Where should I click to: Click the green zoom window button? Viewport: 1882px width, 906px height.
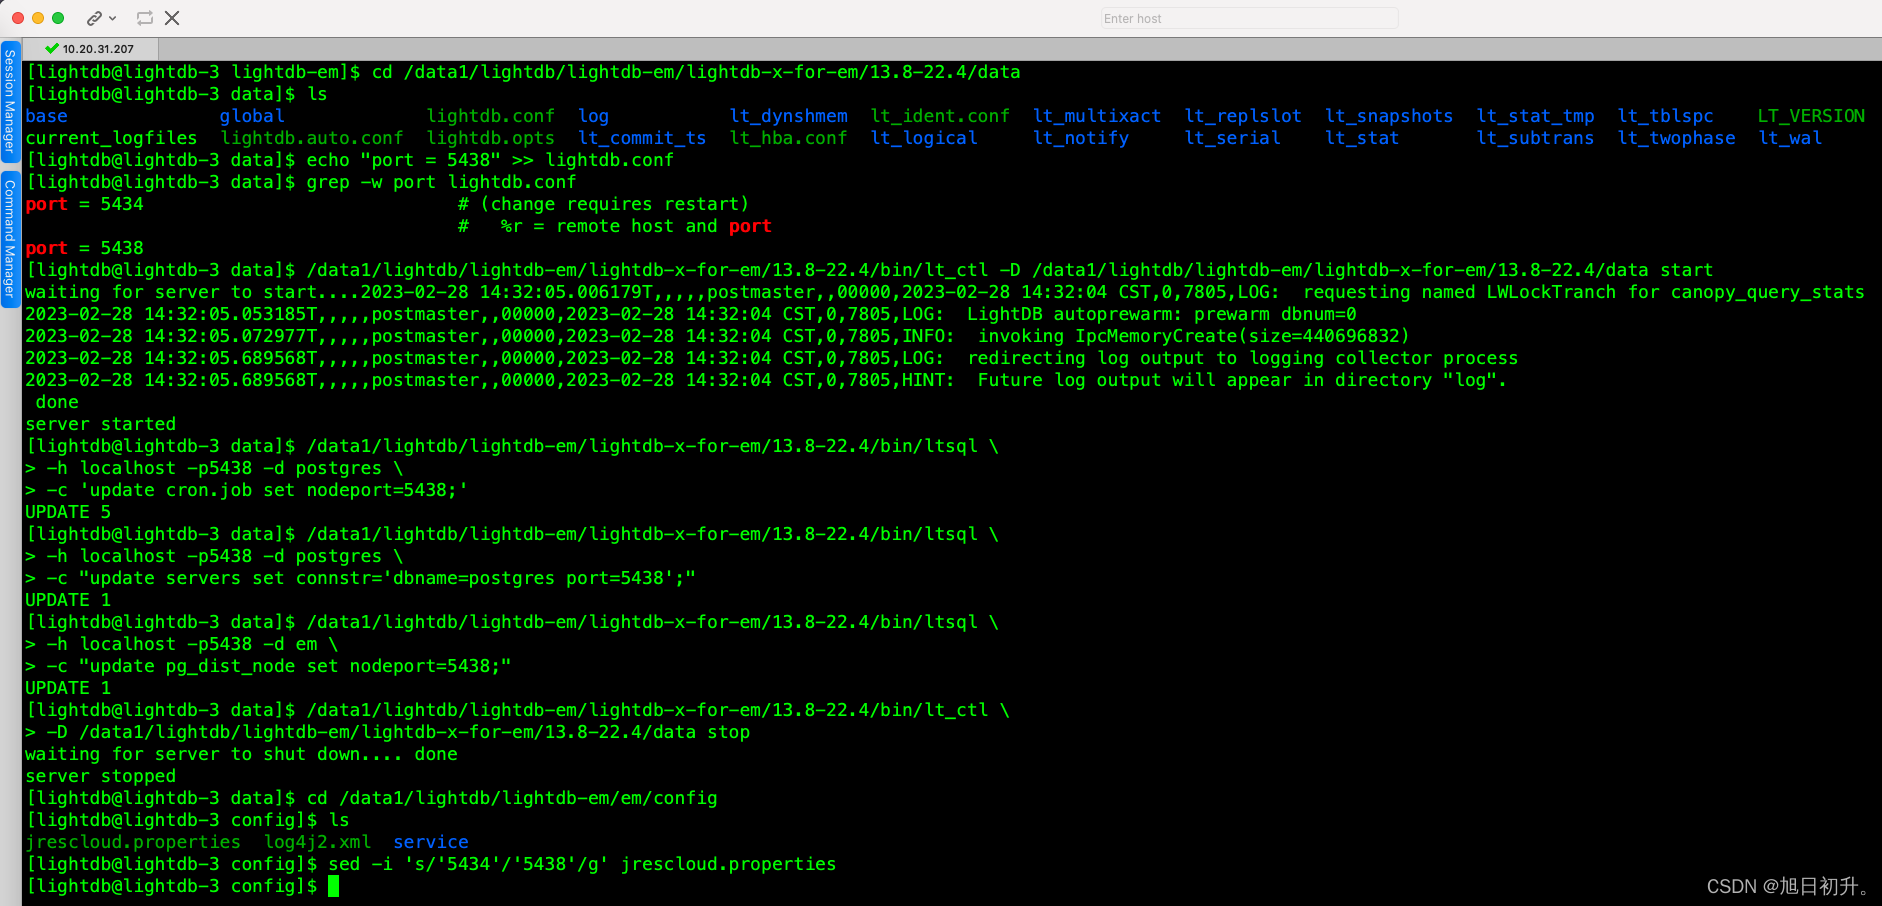(x=58, y=18)
